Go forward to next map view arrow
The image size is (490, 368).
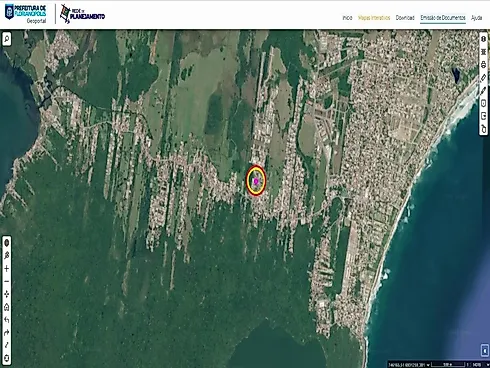(x=7, y=332)
